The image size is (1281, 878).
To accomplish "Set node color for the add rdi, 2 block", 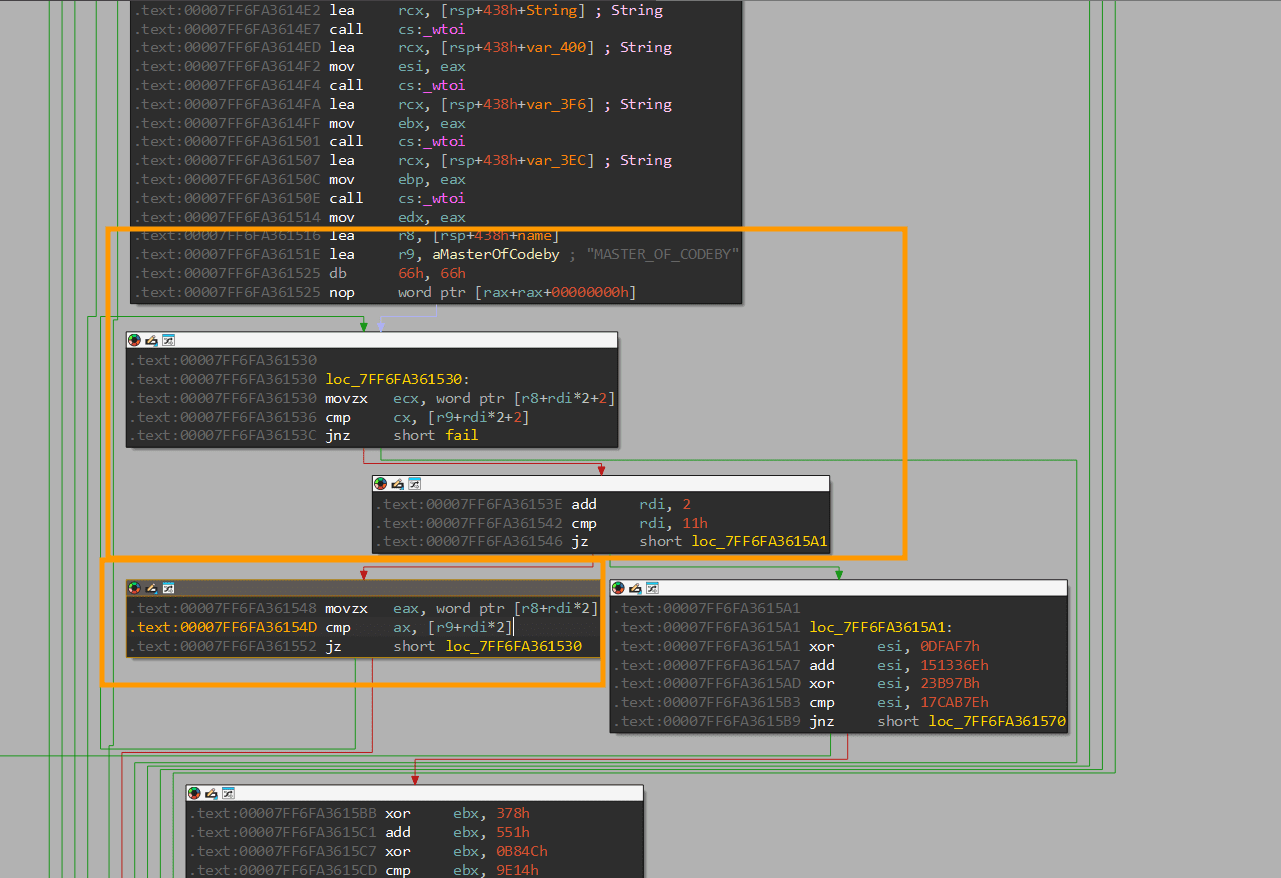I will click(x=381, y=484).
